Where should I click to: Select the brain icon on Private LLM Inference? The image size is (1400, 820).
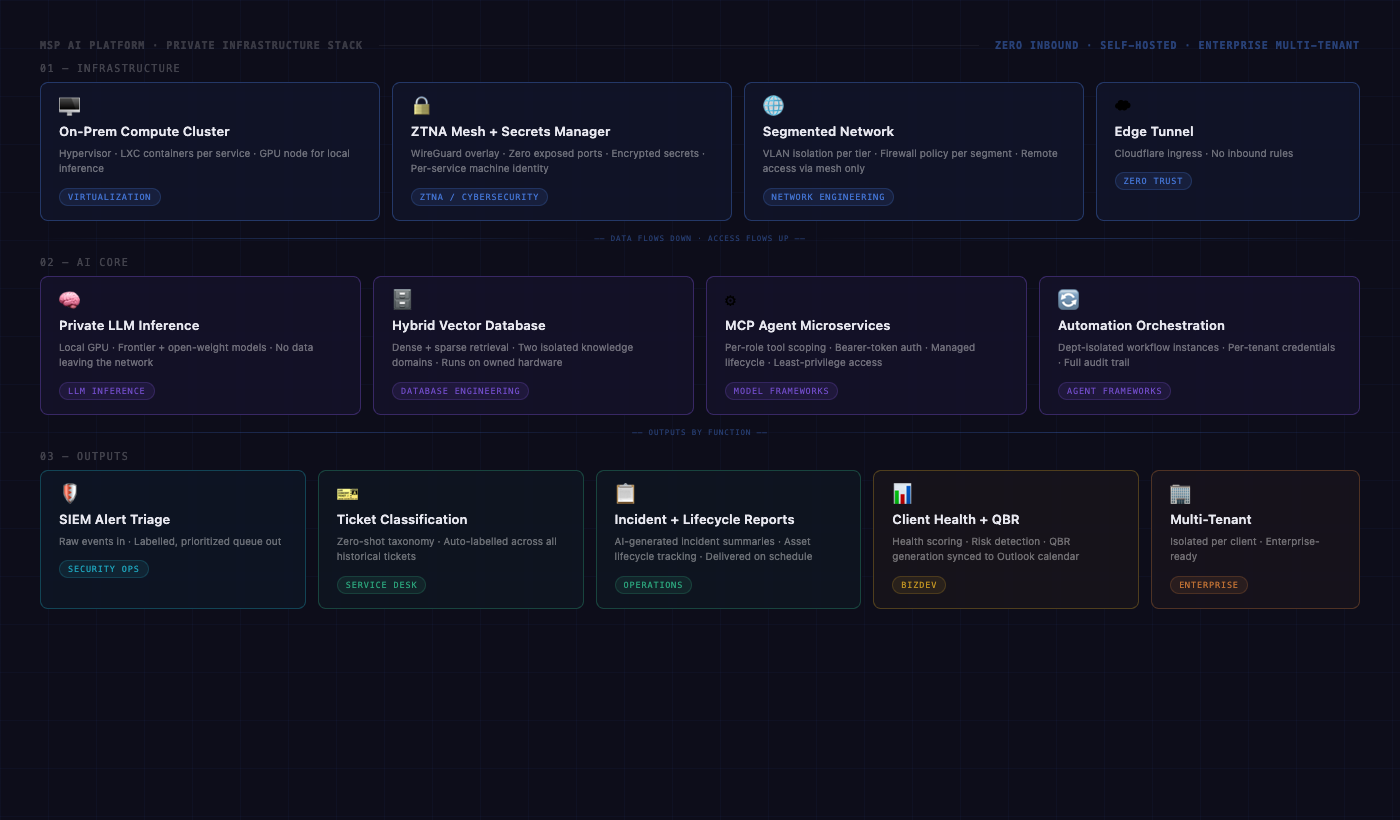69,299
